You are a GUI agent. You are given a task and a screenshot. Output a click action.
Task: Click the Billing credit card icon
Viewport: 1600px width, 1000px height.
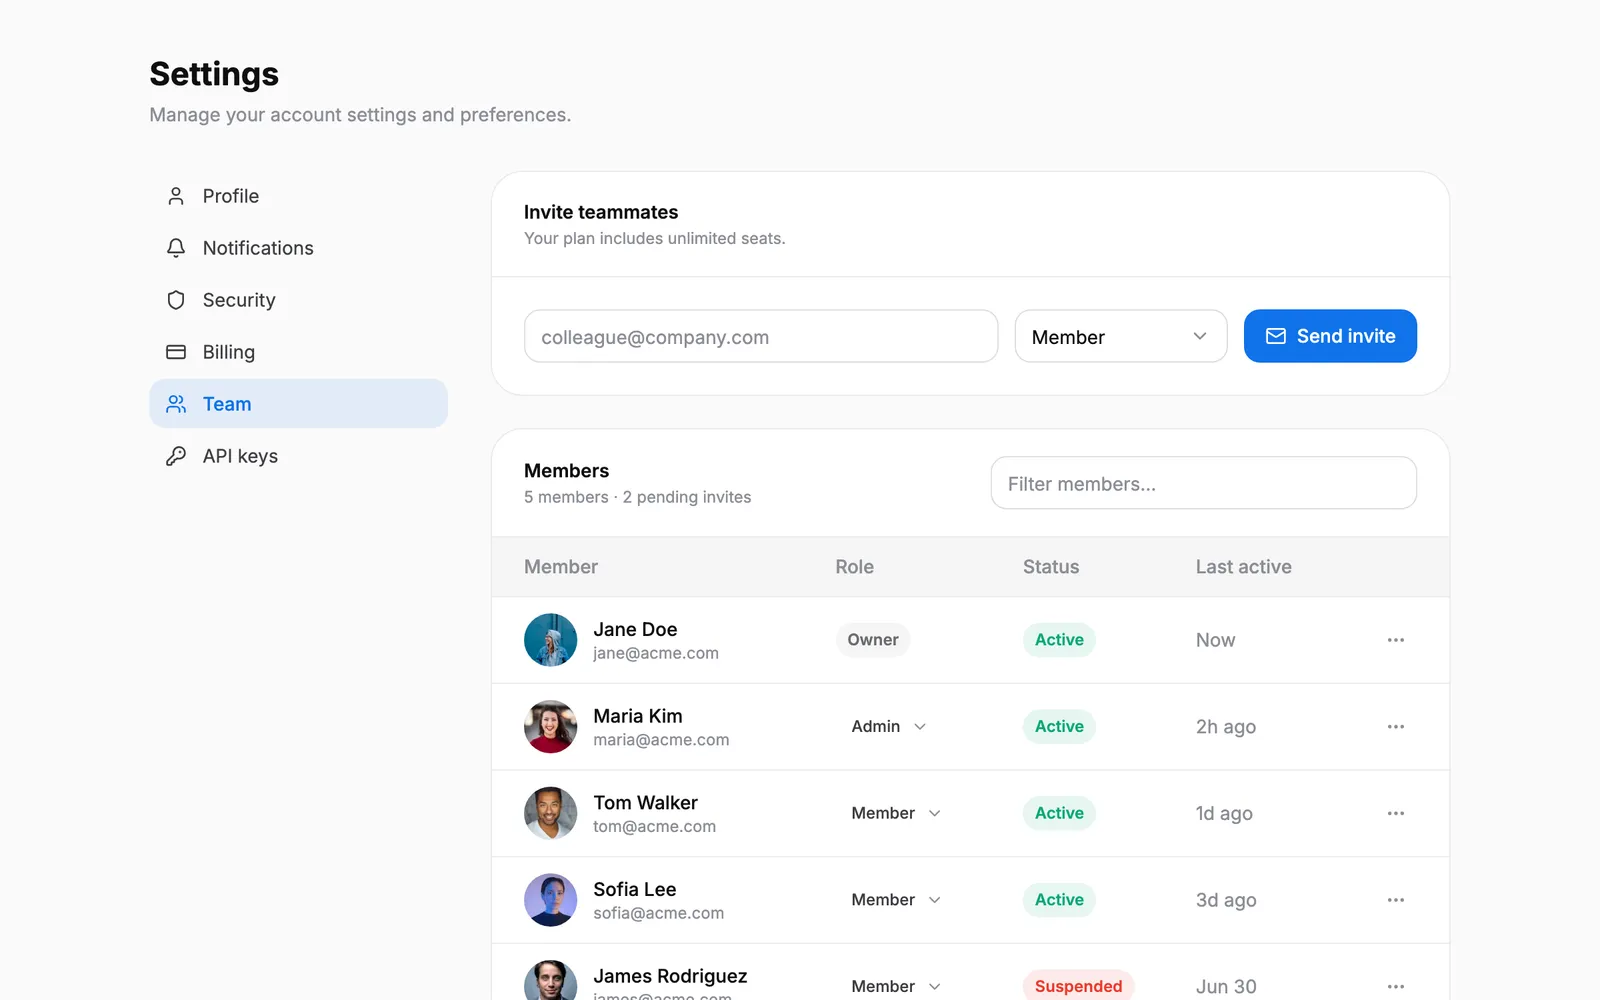(176, 352)
